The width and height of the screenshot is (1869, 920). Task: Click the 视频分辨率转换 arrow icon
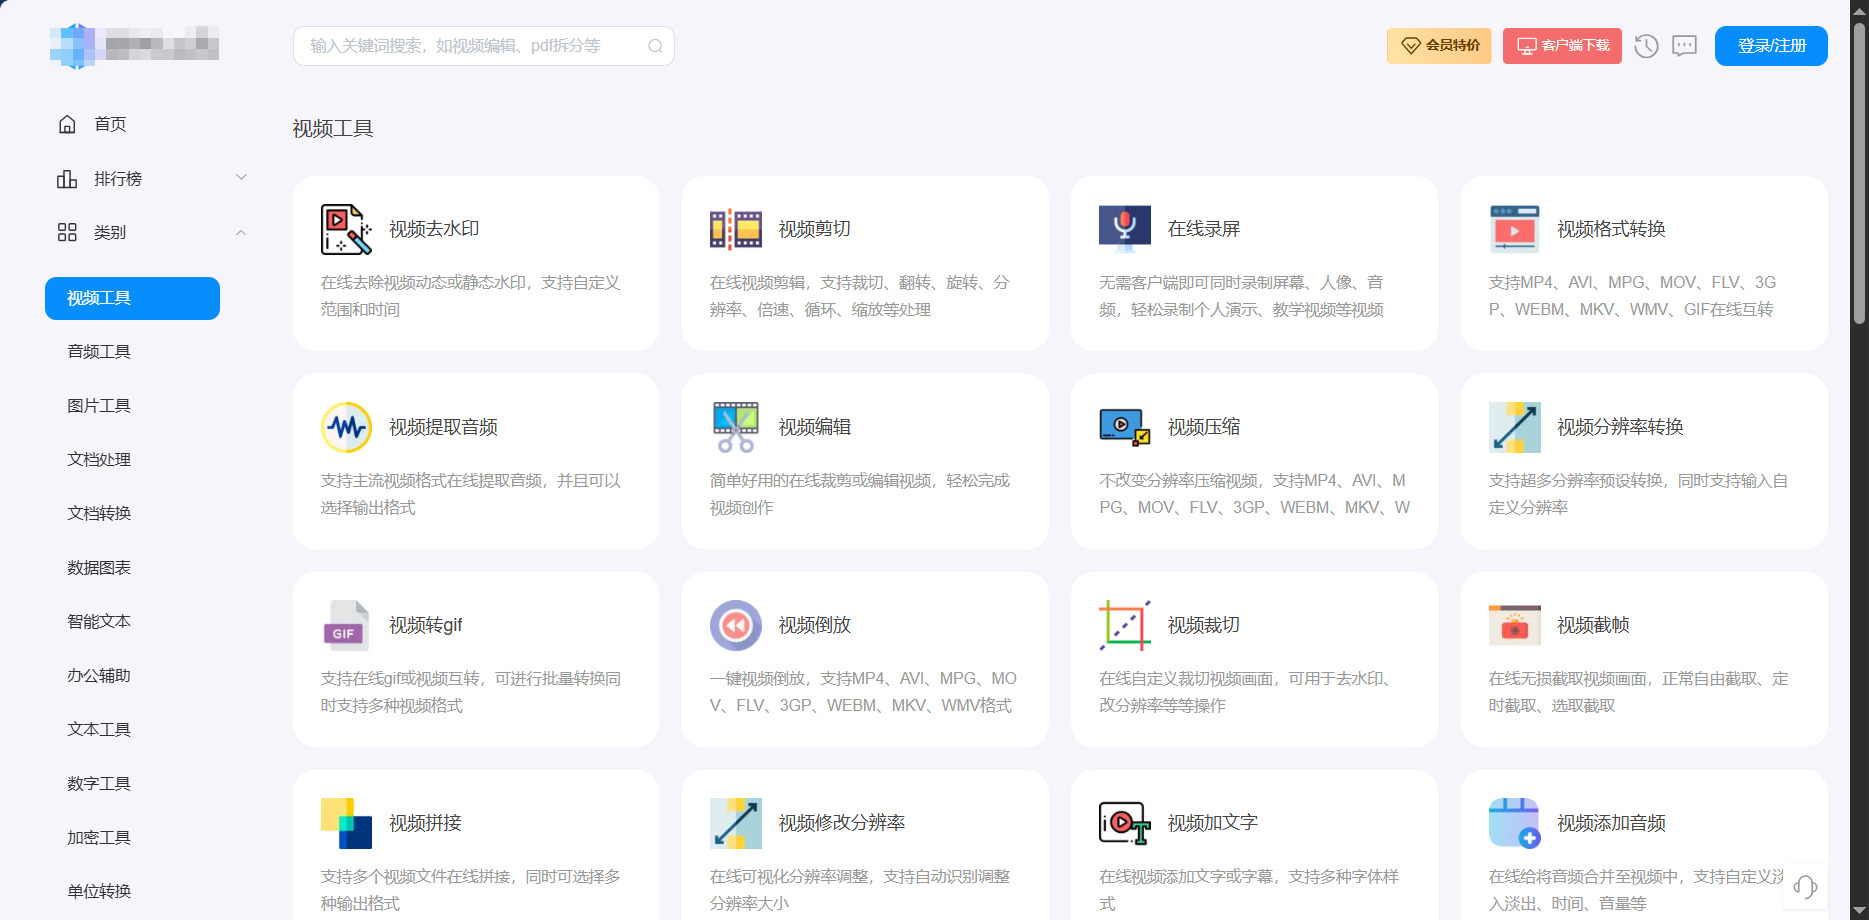pyautogui.click(x=1515, y=427)
